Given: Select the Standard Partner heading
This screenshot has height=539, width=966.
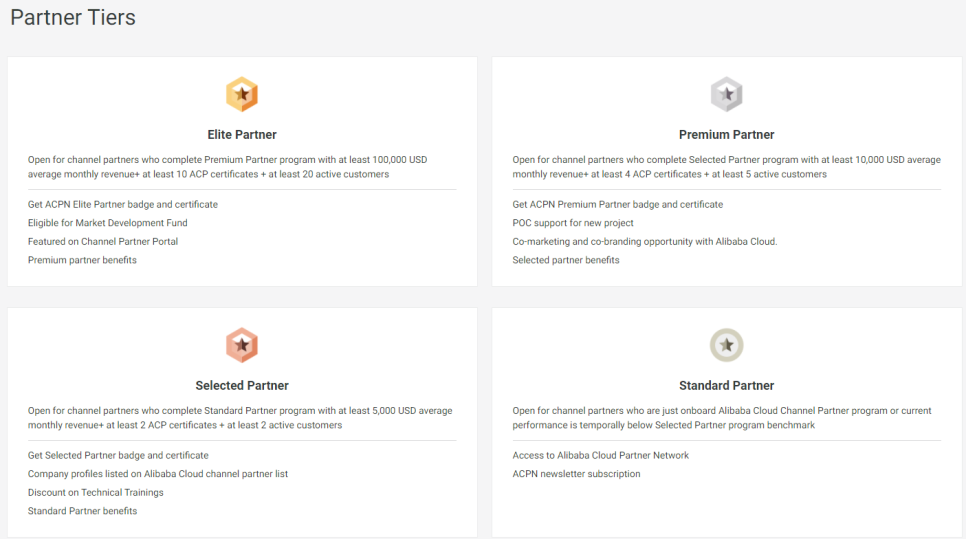Looking at the screenshot, I should coord(727,386).
